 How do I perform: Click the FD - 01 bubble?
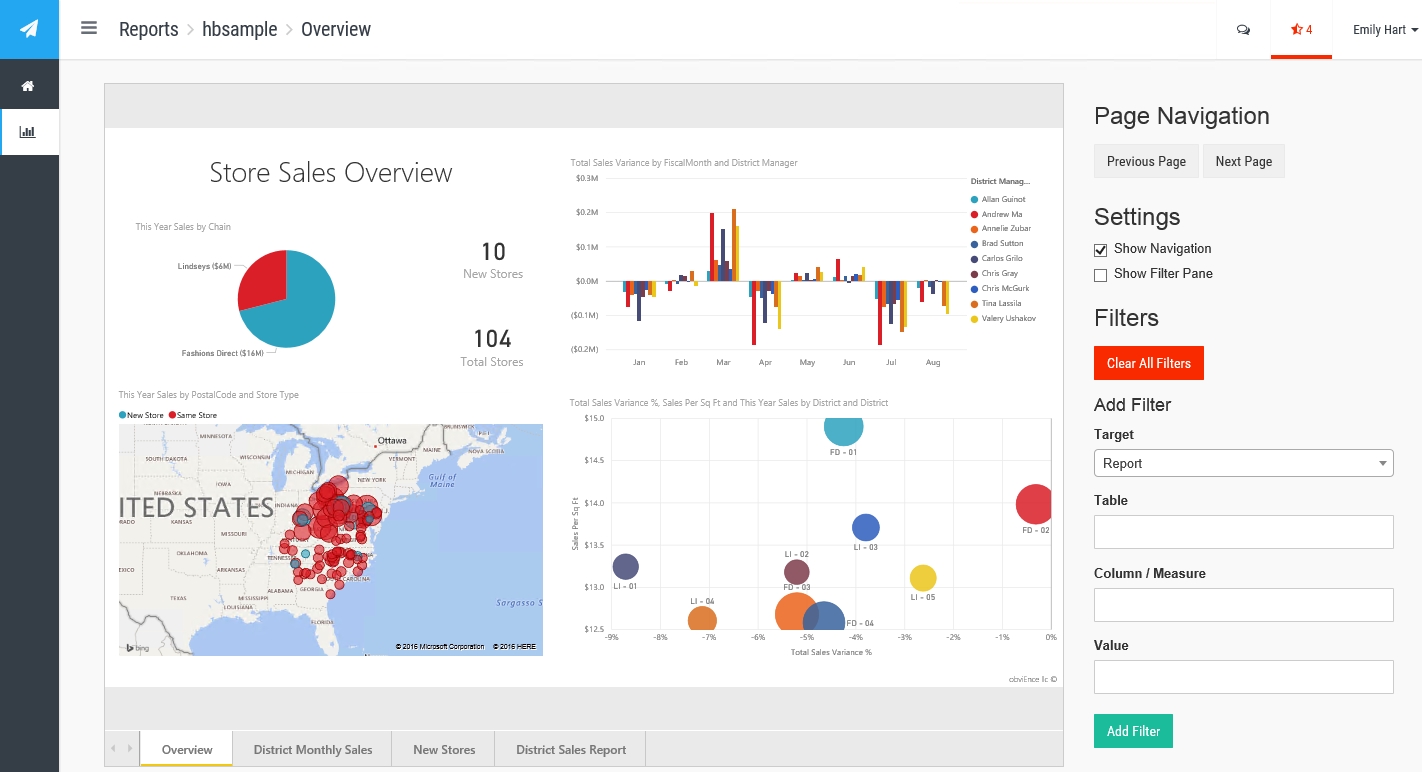point(843,430)
